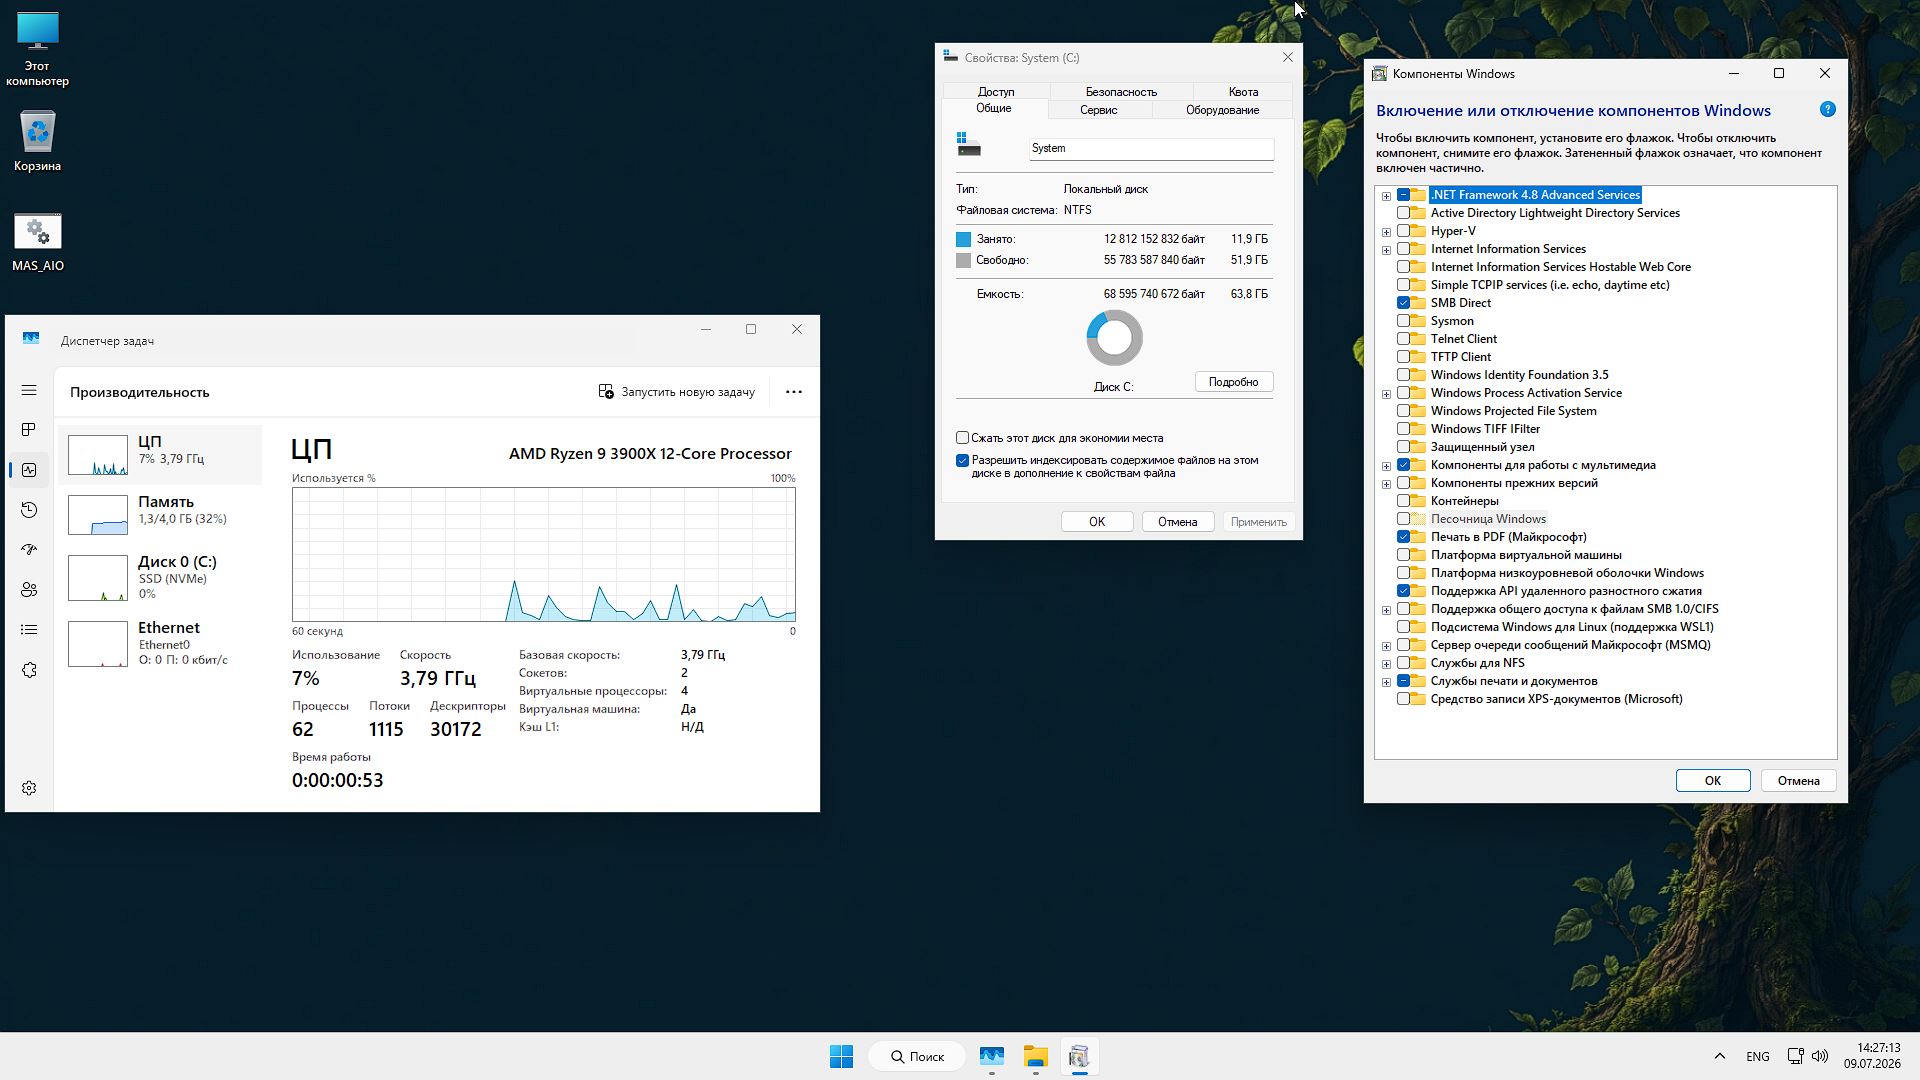The image size is (1920, 1080).
Task: Expand Компоненты для работы с мультимедиа node
Action: click(1386, 466)
